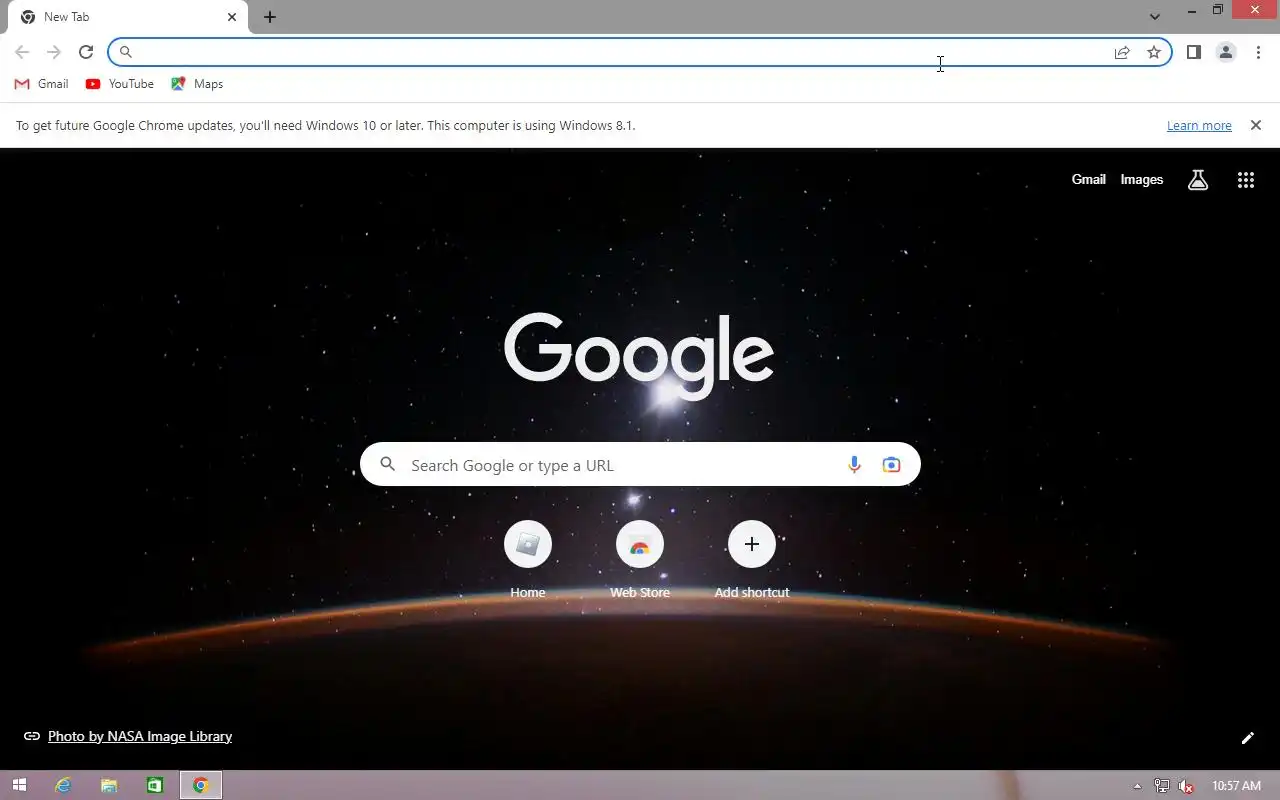1280x800 pixels.
Task: Start voice search with microphone icon
Action: pos(854,465)
